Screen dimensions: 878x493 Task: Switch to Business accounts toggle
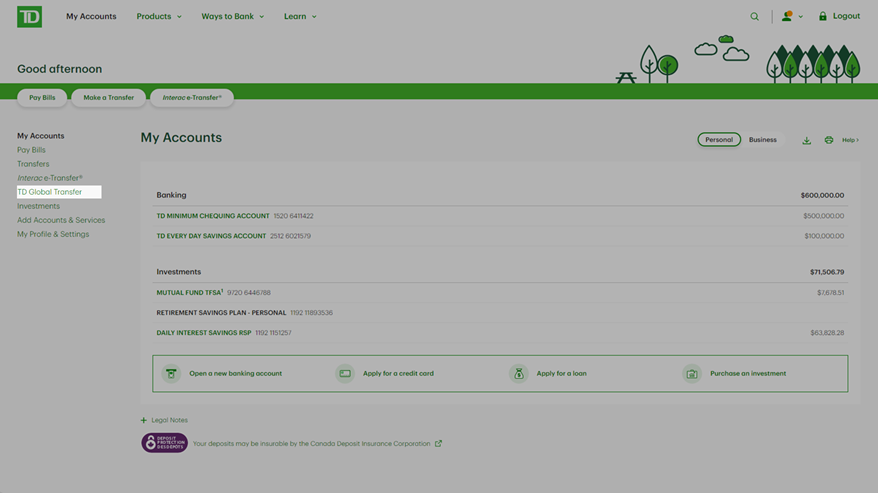763,139
